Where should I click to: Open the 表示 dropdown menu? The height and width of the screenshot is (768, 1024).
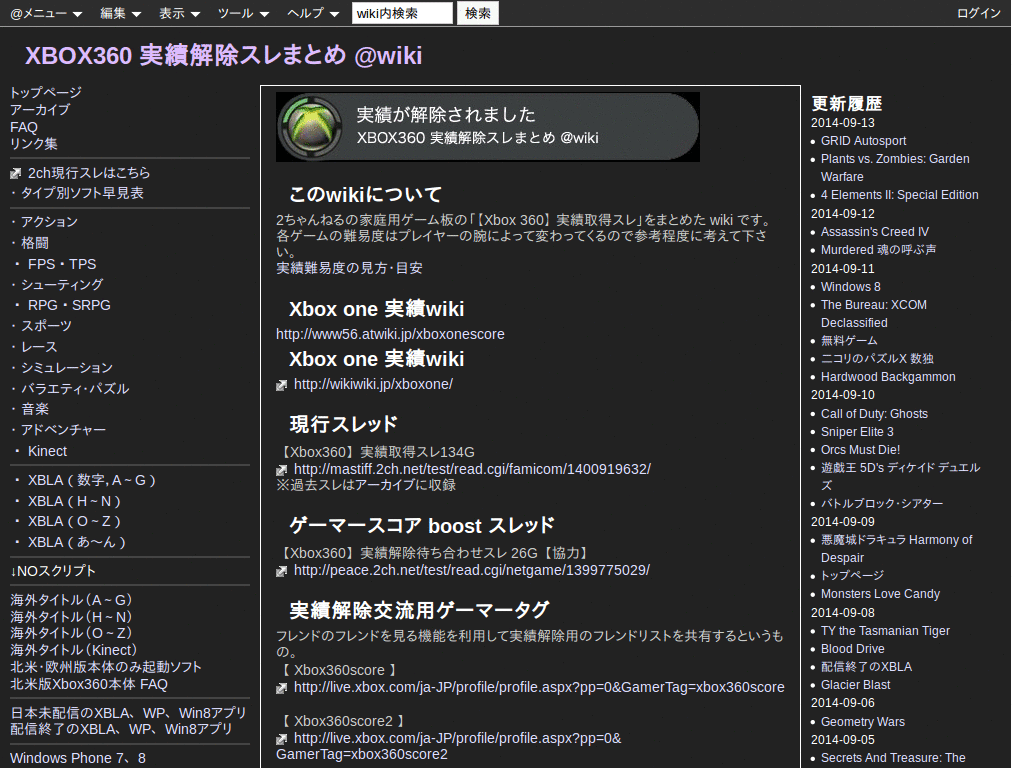pos(173,13)
